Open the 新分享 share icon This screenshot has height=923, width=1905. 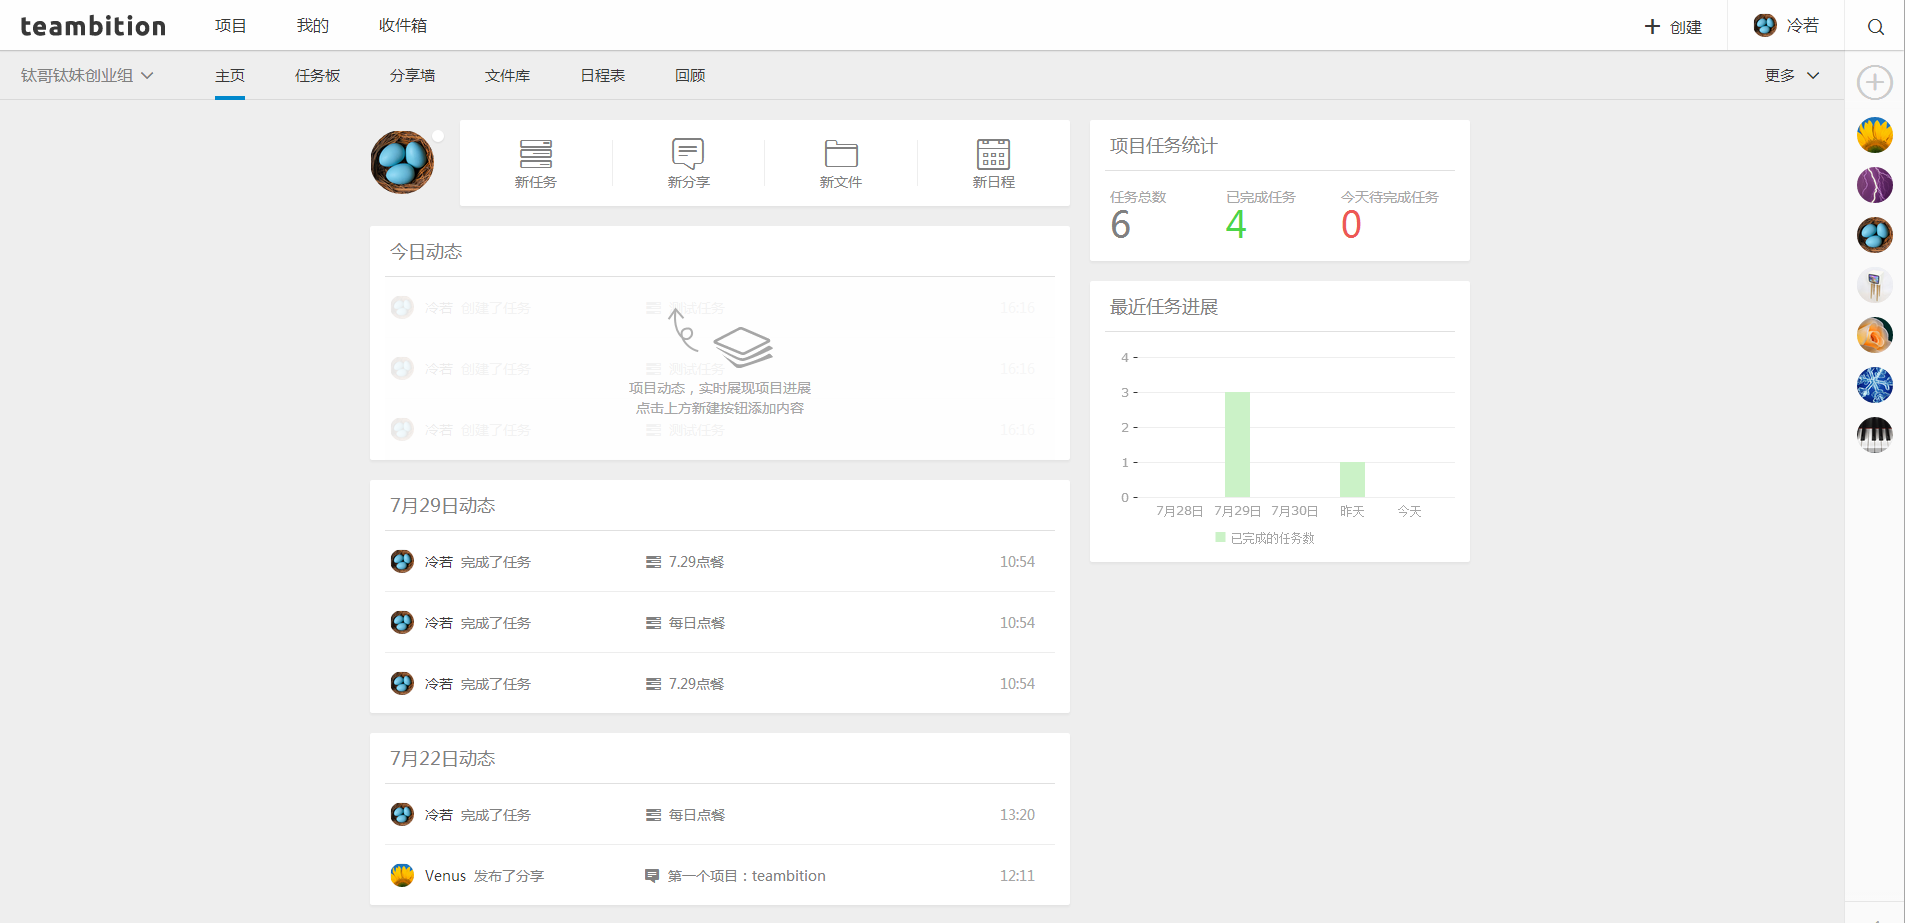(687, 163)
